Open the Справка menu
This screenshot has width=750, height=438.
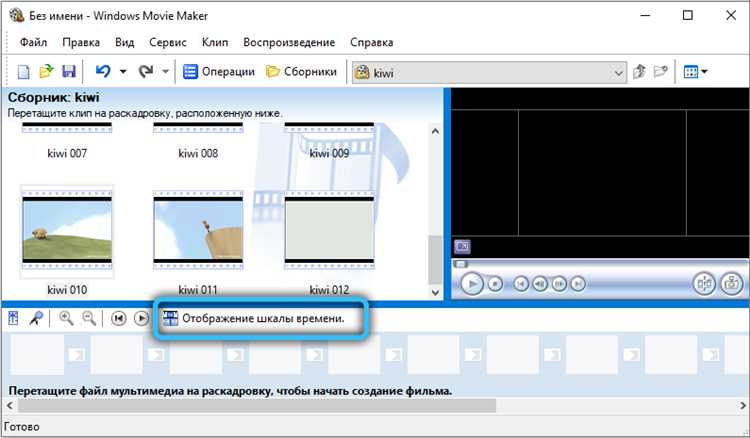pyautogui.click(x=372, y=43)
